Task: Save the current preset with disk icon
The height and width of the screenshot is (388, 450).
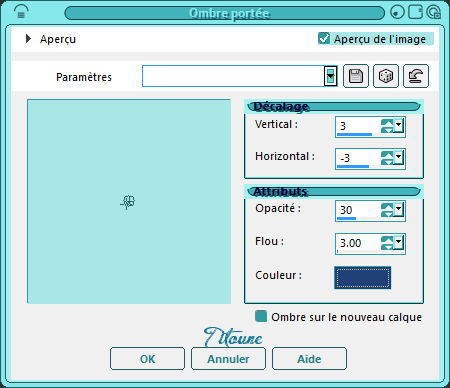Action: 356,76
